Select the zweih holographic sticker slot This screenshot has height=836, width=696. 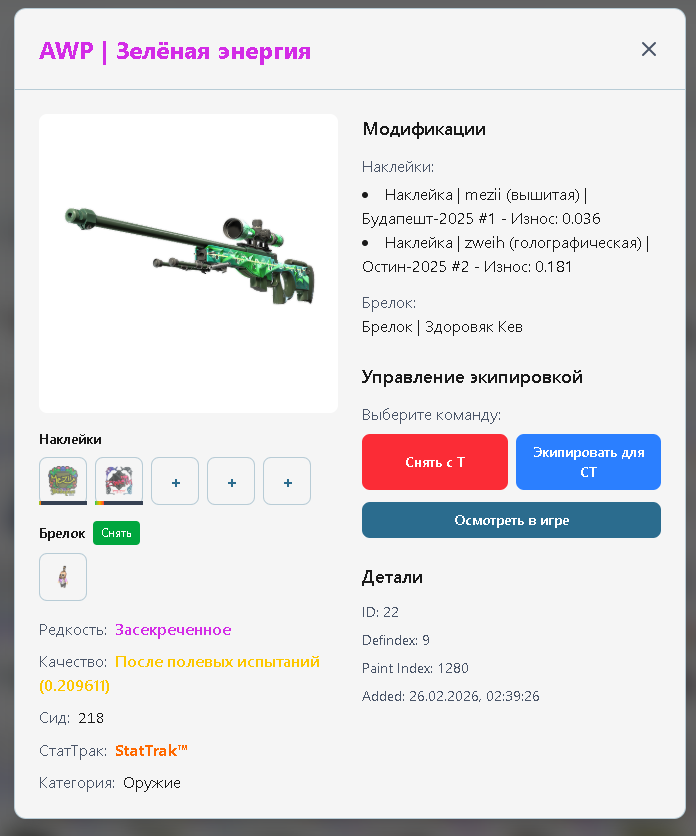(x=119, y=481)
